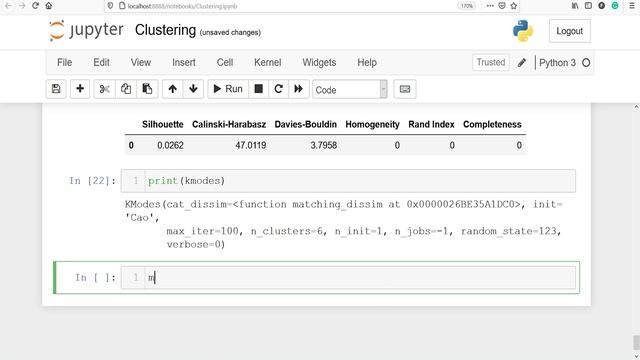This screenshot has width=640, height=360.
Task: Run the current cell
Action: tap(228, 89)
